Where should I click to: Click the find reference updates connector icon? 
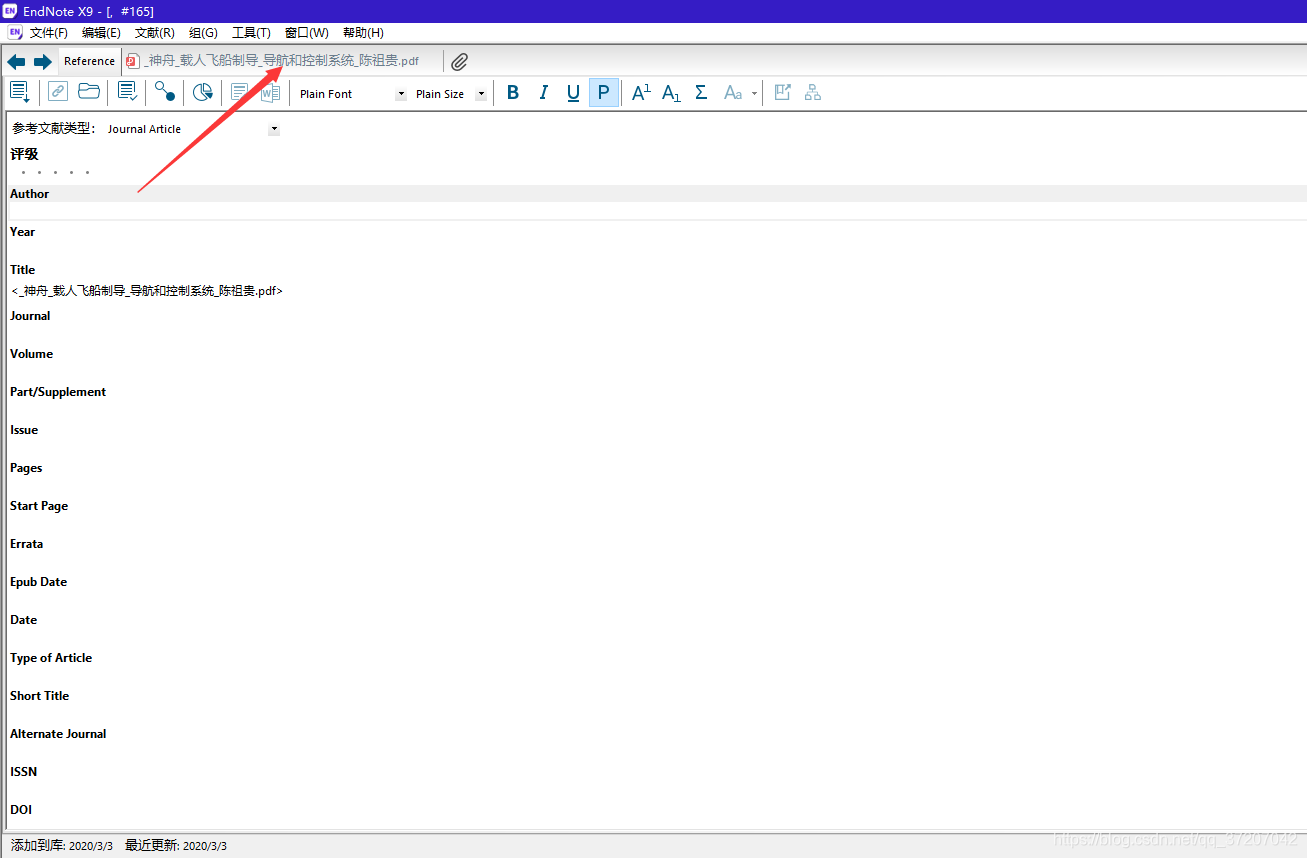coord(165,92)
